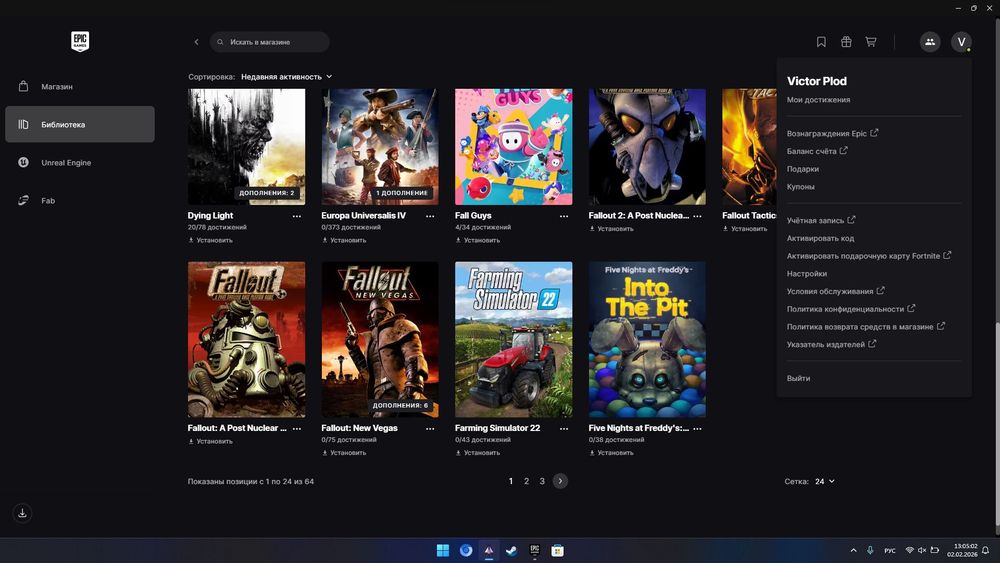Click the Windows Start button
The image size is (1000, 563).
[443, 550]
